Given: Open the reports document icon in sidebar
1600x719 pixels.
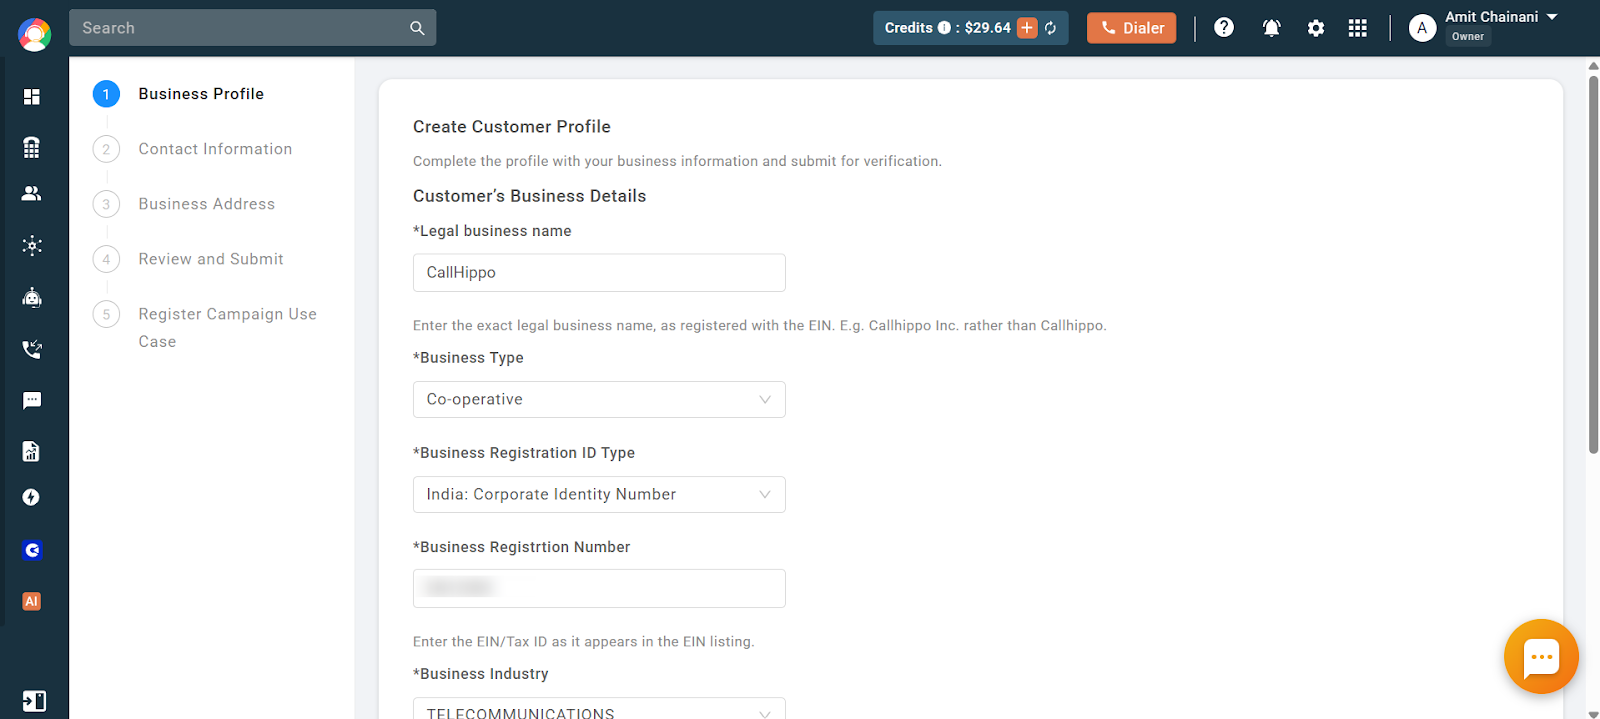Looking at the screenshot, I should point(32,451).
